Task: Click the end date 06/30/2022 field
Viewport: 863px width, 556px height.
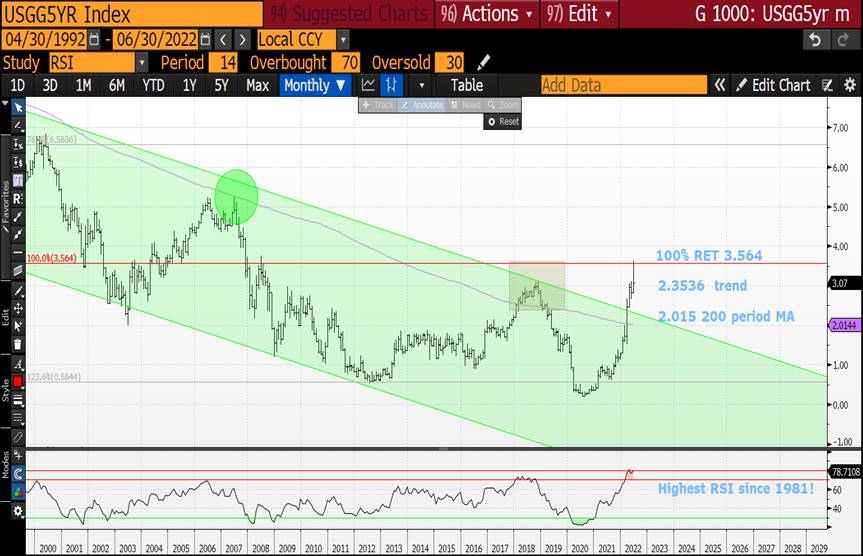Action: click(156, 40)
